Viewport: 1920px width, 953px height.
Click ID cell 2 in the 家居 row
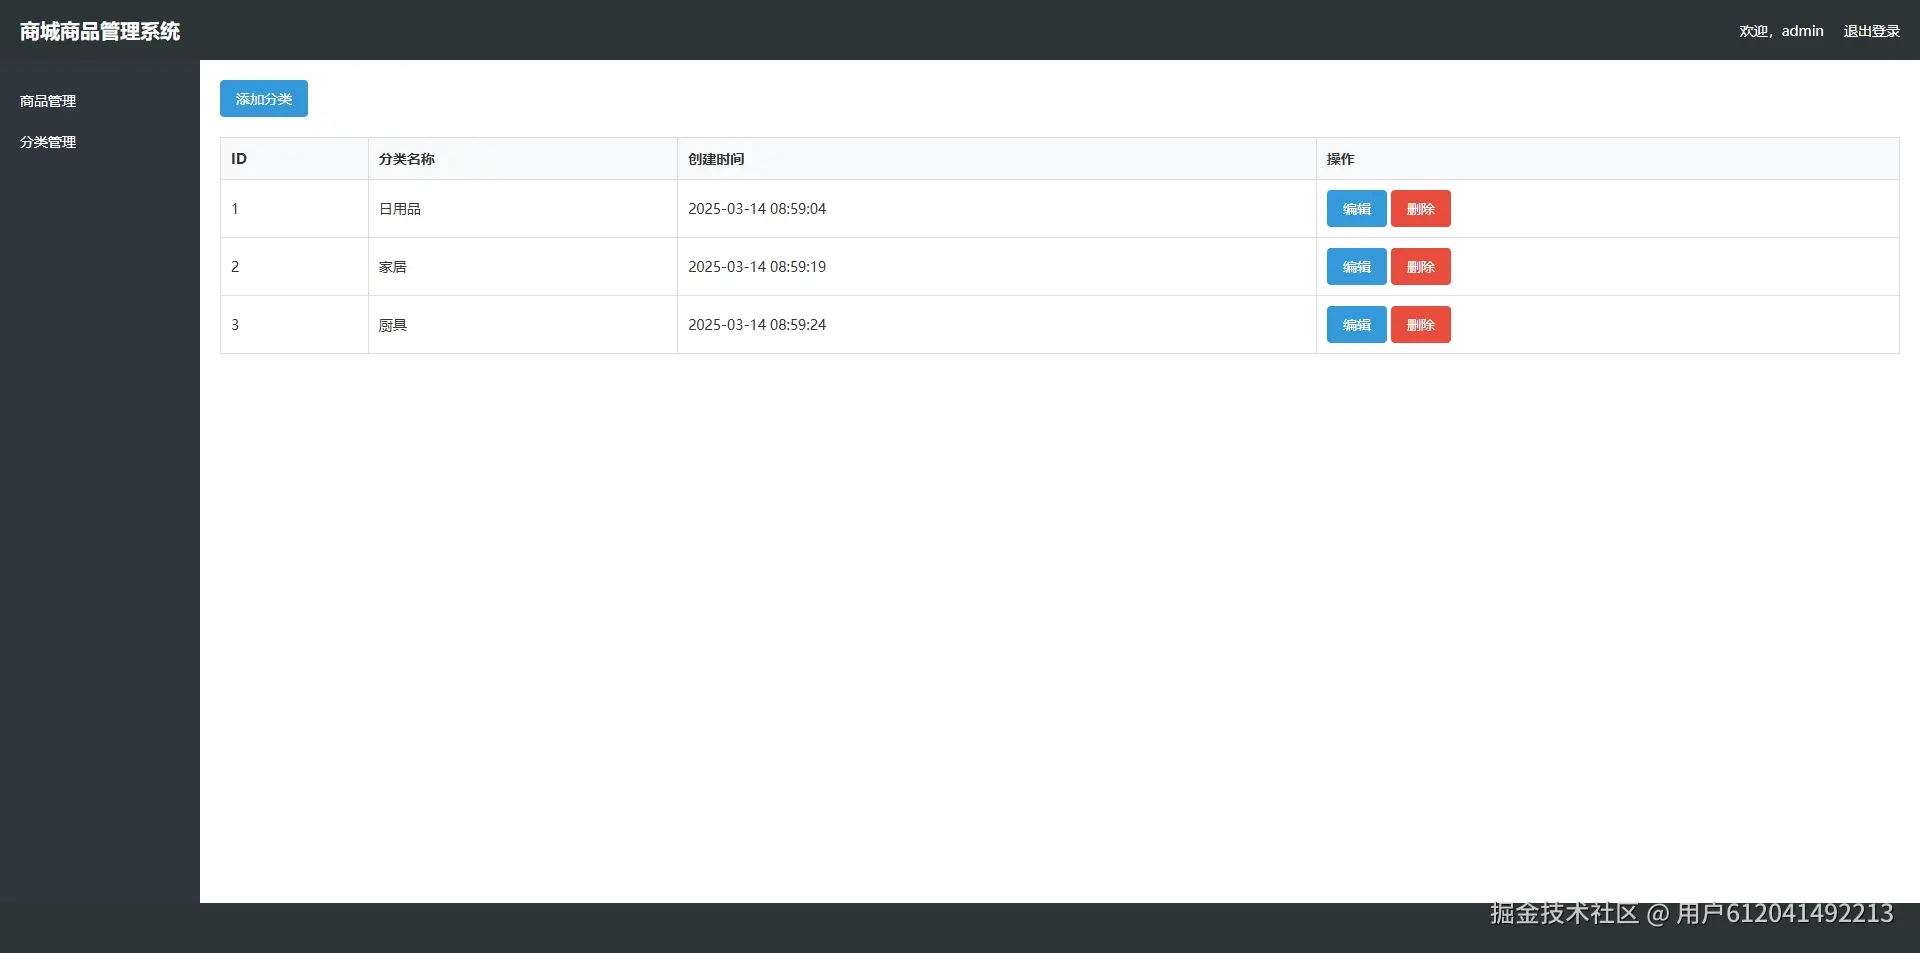294,267
